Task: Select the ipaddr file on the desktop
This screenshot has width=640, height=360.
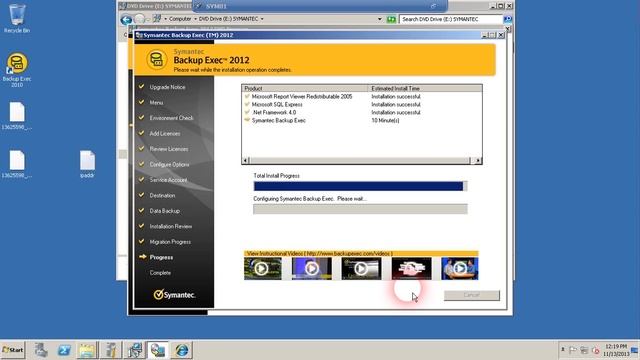Action: [87, 164]
